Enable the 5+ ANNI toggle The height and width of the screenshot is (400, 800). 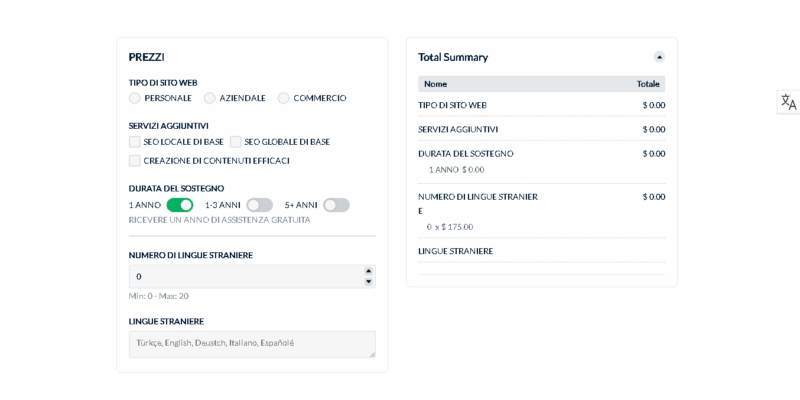336,205
